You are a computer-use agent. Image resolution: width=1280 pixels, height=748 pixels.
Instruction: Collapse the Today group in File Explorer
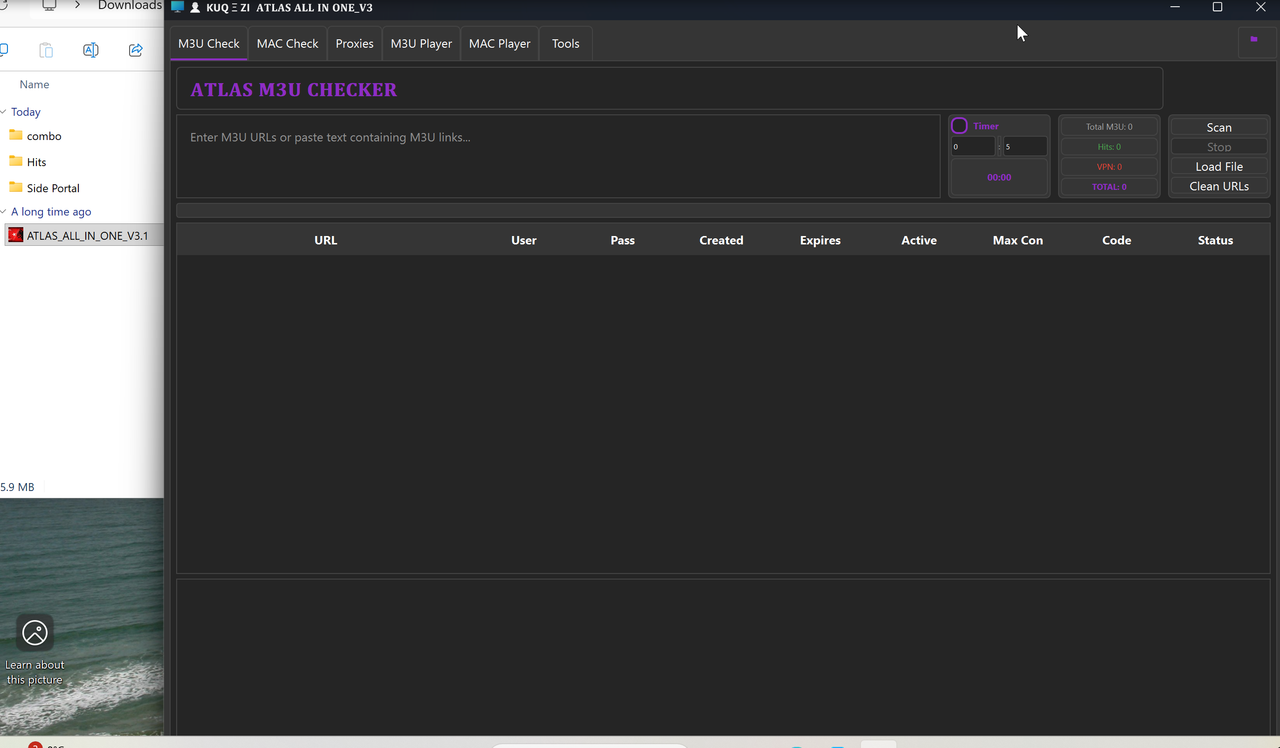[x=4, y=112]
